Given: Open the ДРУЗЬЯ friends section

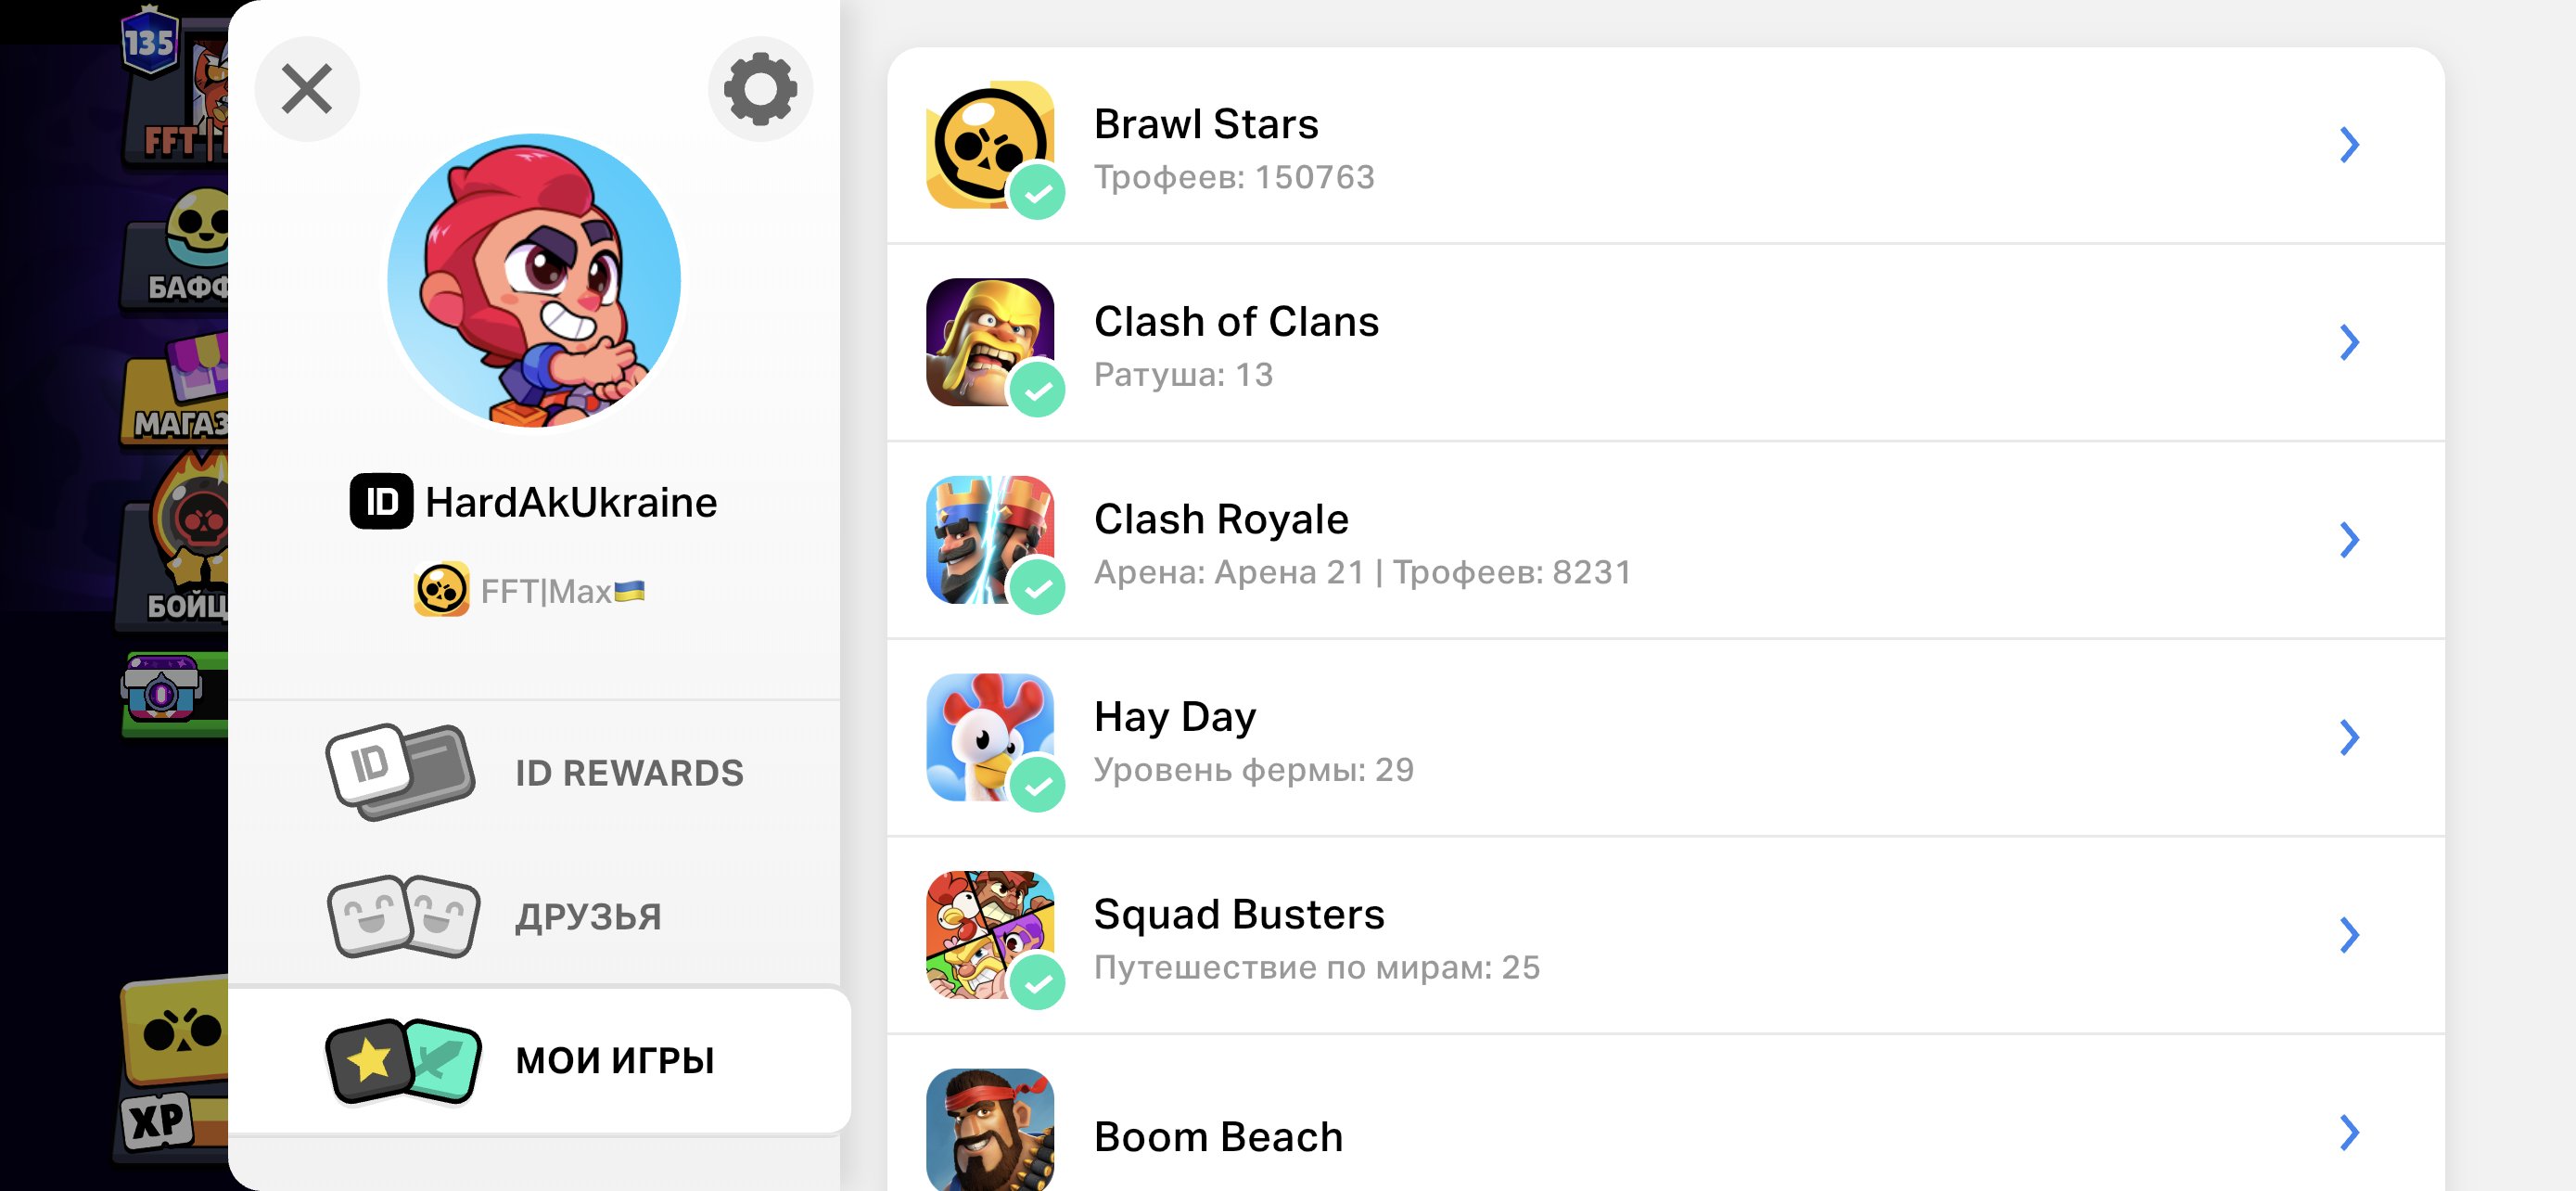Looking at the screenshot, I should coord(536,916).
